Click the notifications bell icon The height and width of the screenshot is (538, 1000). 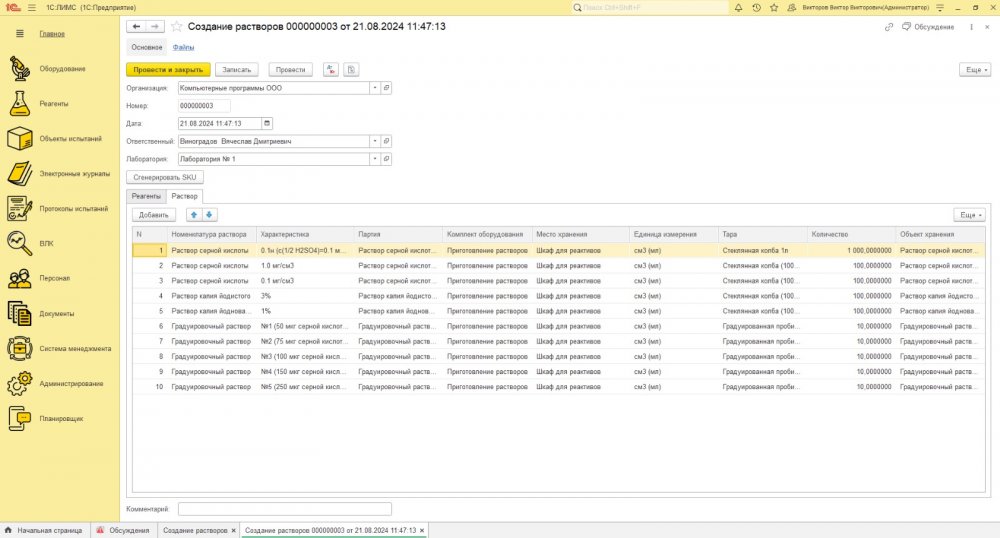(739, 8)
